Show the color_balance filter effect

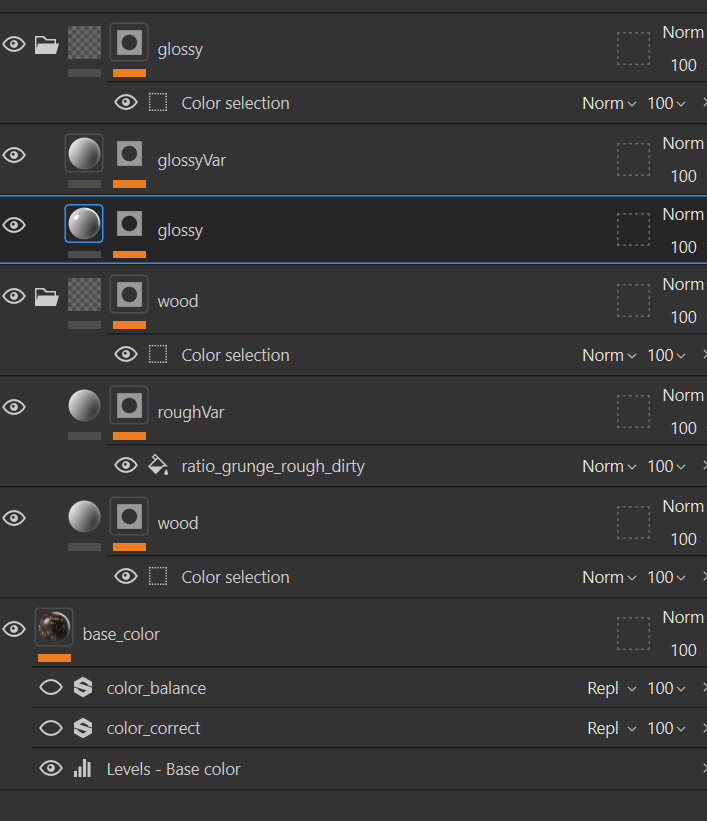pos(51,687)
